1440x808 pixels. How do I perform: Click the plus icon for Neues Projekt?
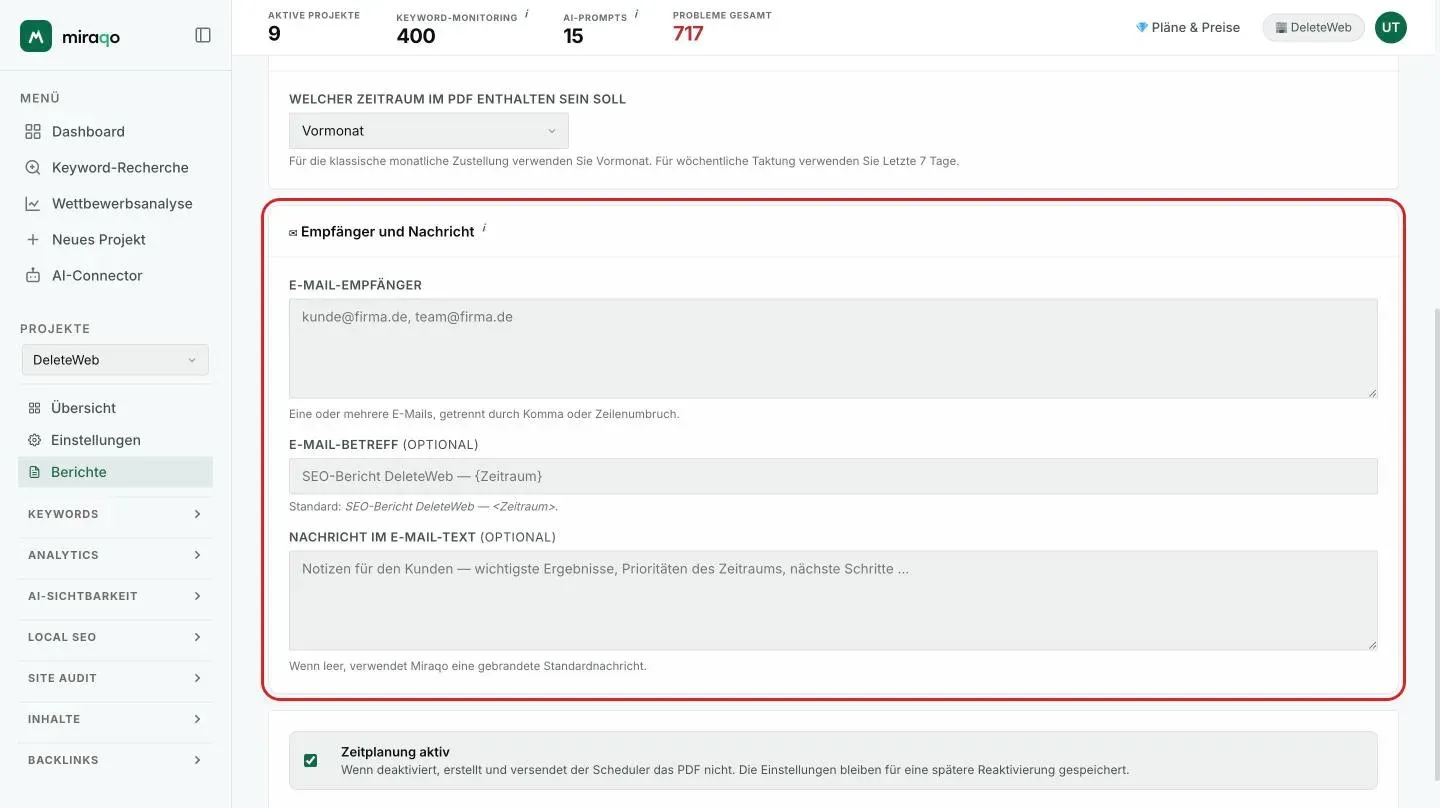(33, 239)
